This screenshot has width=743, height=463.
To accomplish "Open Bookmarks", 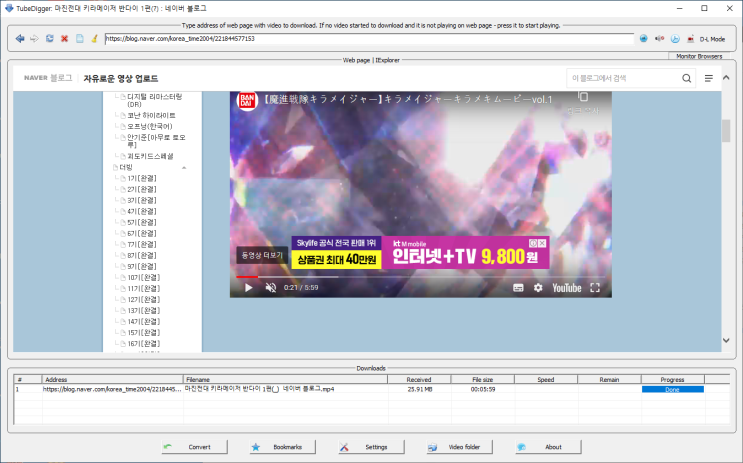I will [282, 447].
